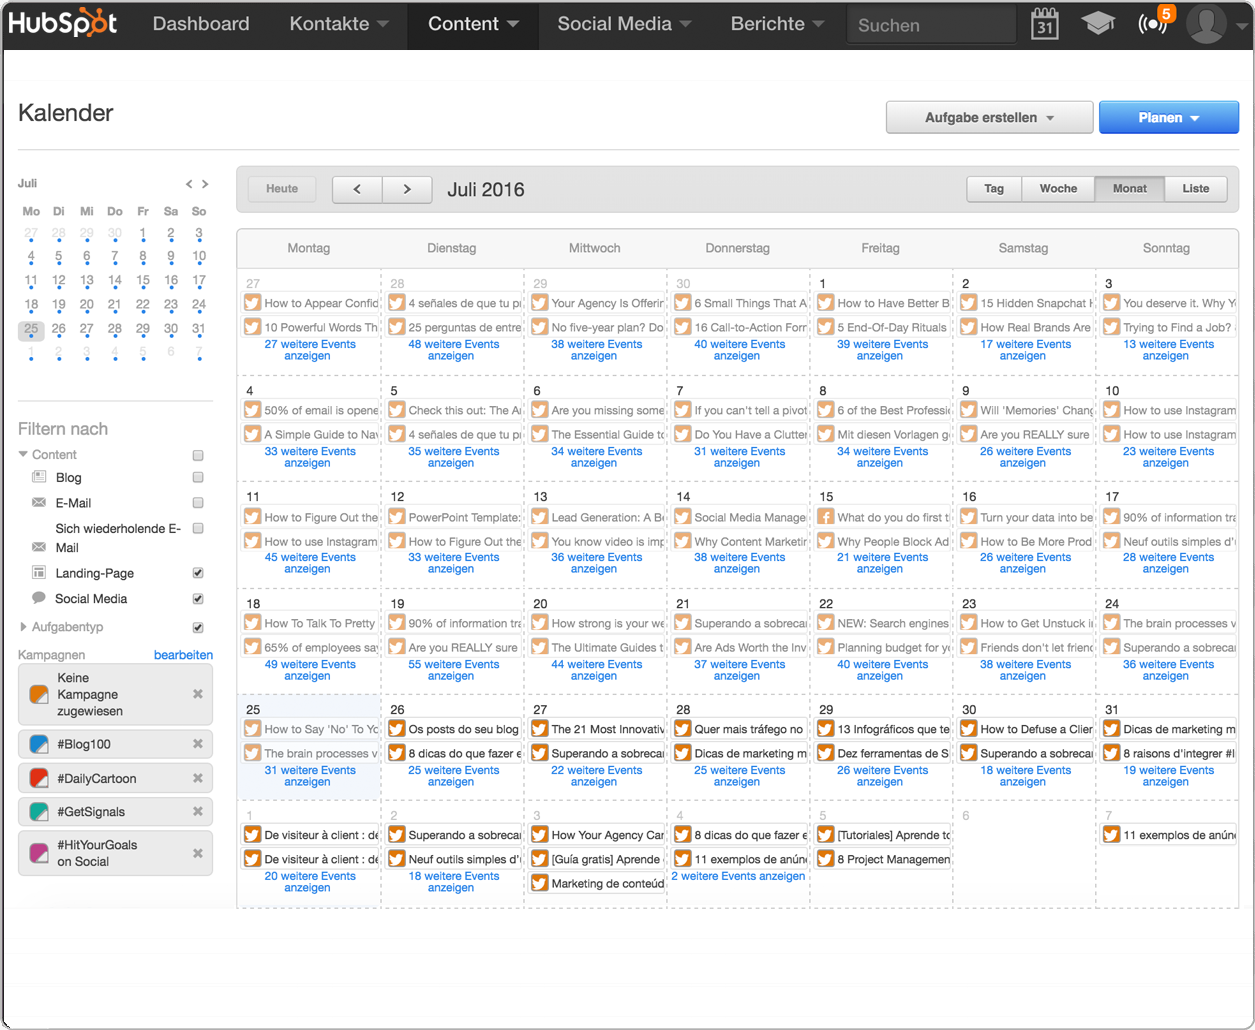Image resolution: width=1255 pixels, height=1030 pixels.
Task: Click the bearbeiten link for Kampagnen
Action: pos(183,655)
